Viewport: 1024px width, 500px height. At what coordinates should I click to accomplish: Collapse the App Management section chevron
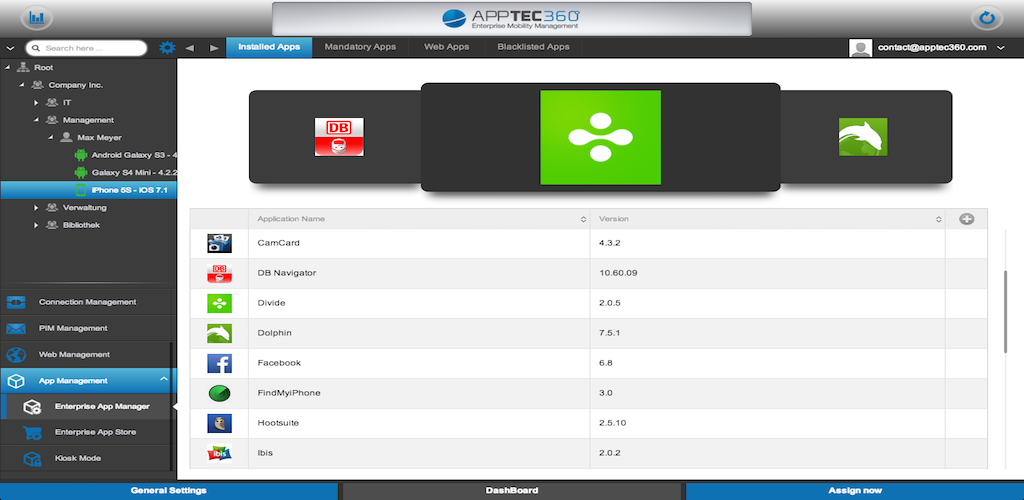[164, 380]
